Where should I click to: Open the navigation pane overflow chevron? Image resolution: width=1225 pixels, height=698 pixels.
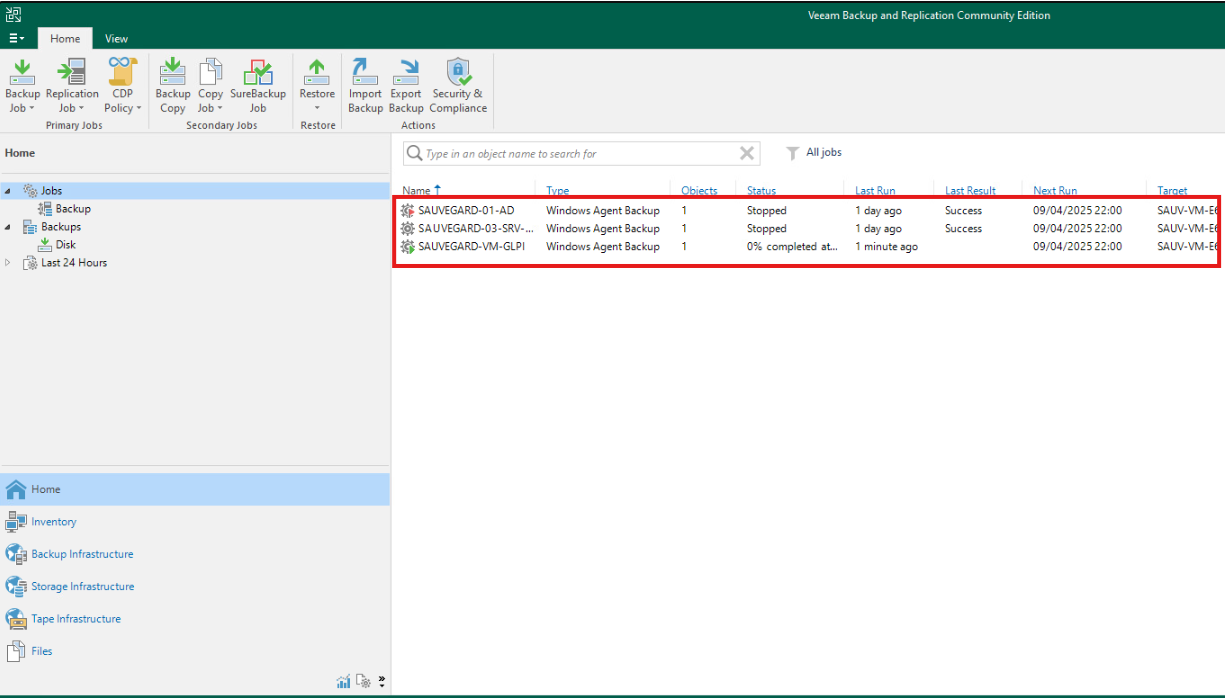(381, 682)
